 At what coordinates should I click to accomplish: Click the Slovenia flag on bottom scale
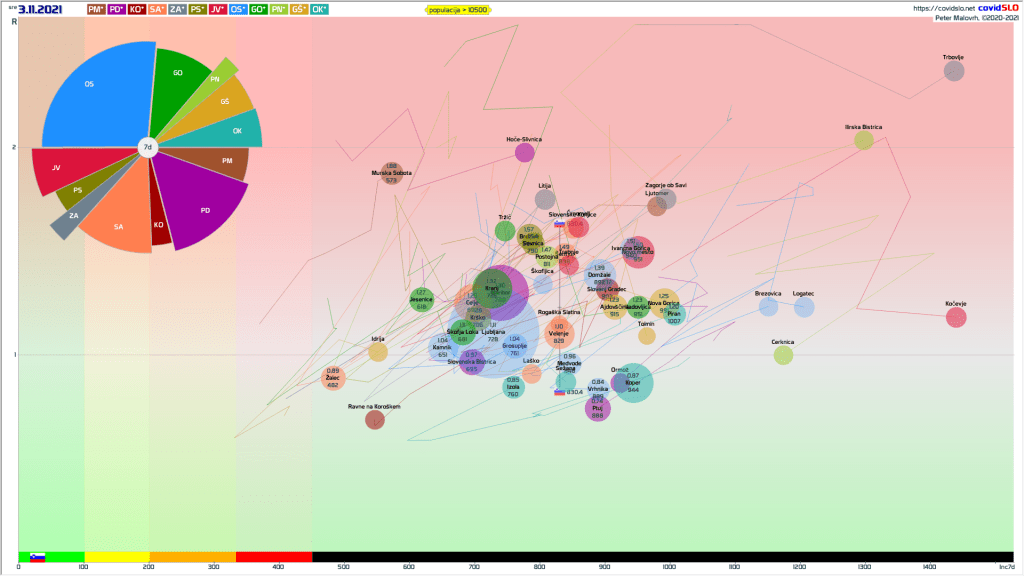[38, 557]
